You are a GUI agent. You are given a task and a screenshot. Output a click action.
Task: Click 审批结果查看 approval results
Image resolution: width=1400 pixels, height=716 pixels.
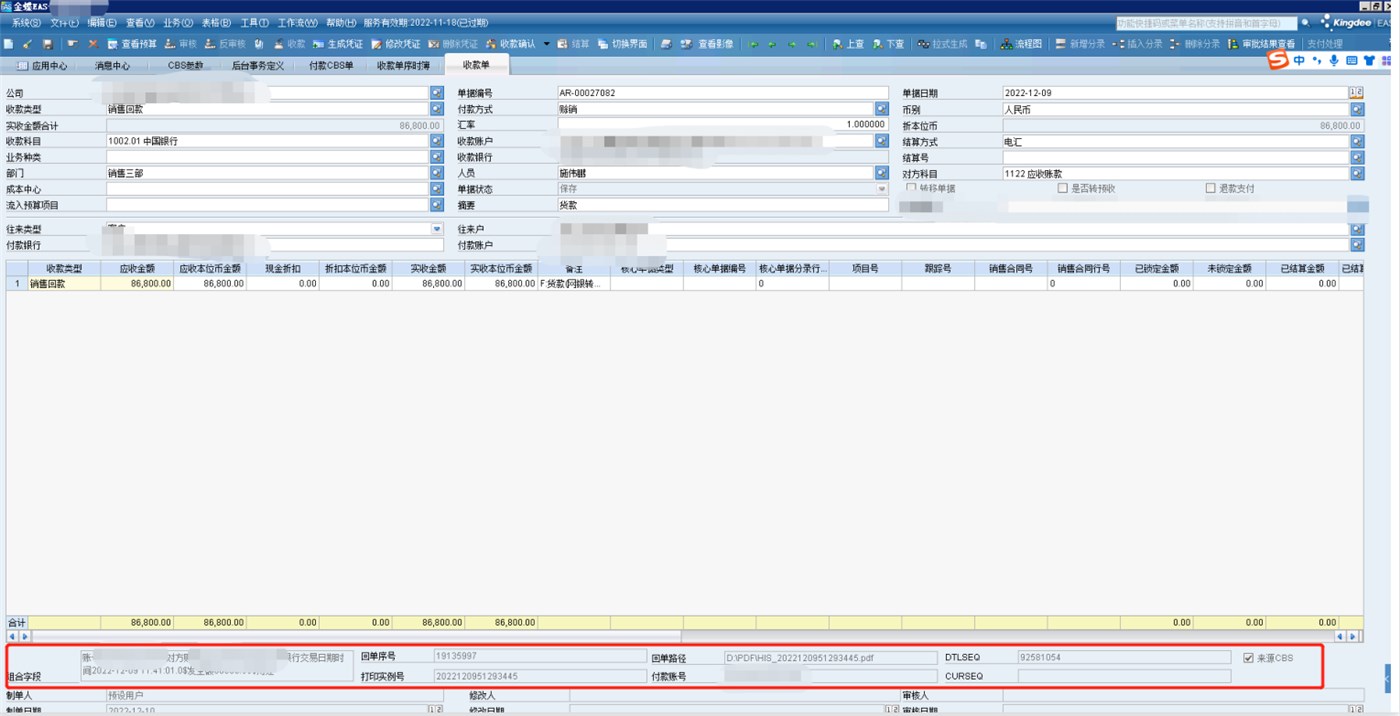point(1261,44)
